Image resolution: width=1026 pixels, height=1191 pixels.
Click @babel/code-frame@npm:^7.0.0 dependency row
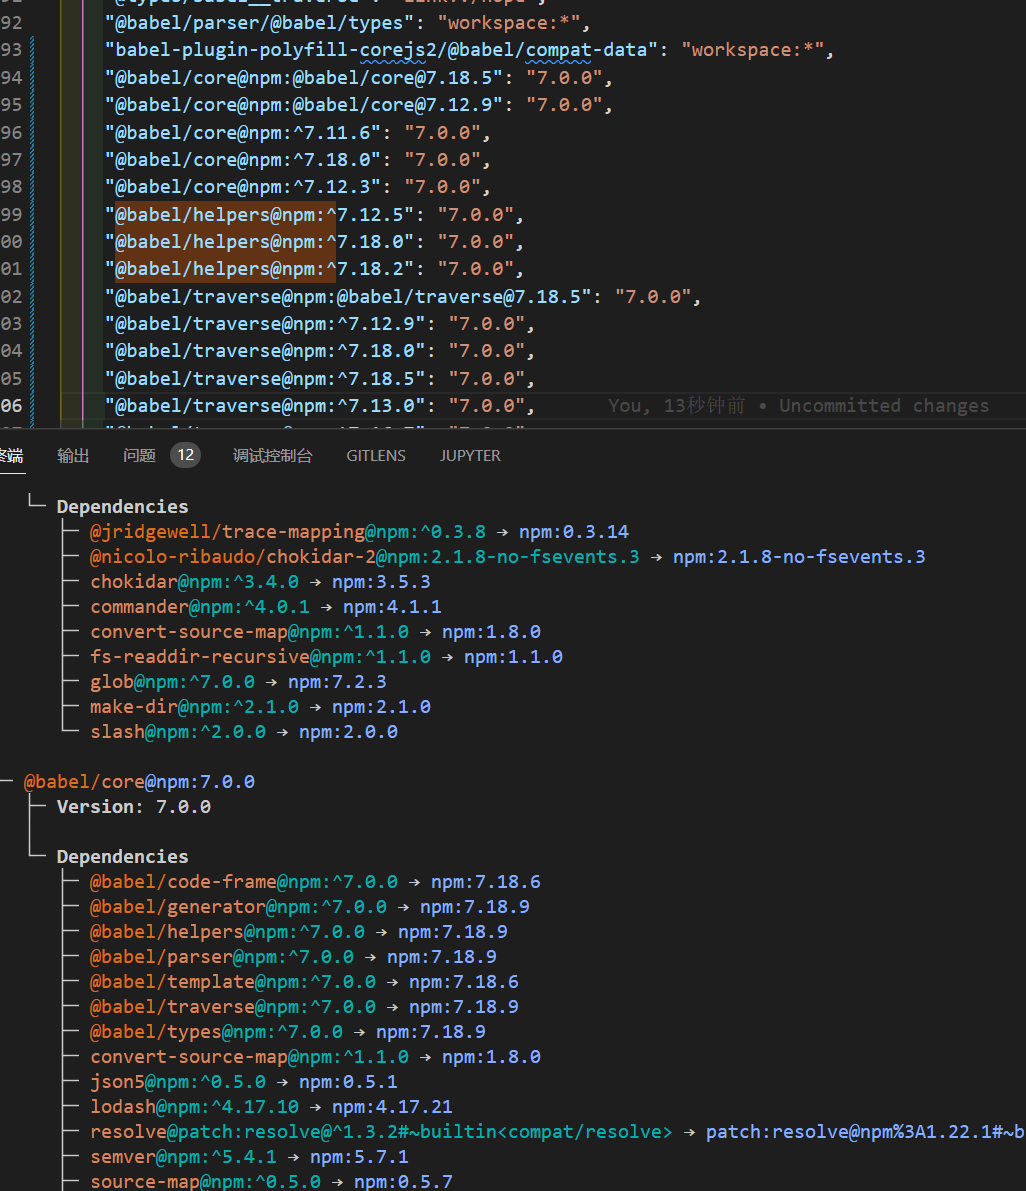point(315,882)
